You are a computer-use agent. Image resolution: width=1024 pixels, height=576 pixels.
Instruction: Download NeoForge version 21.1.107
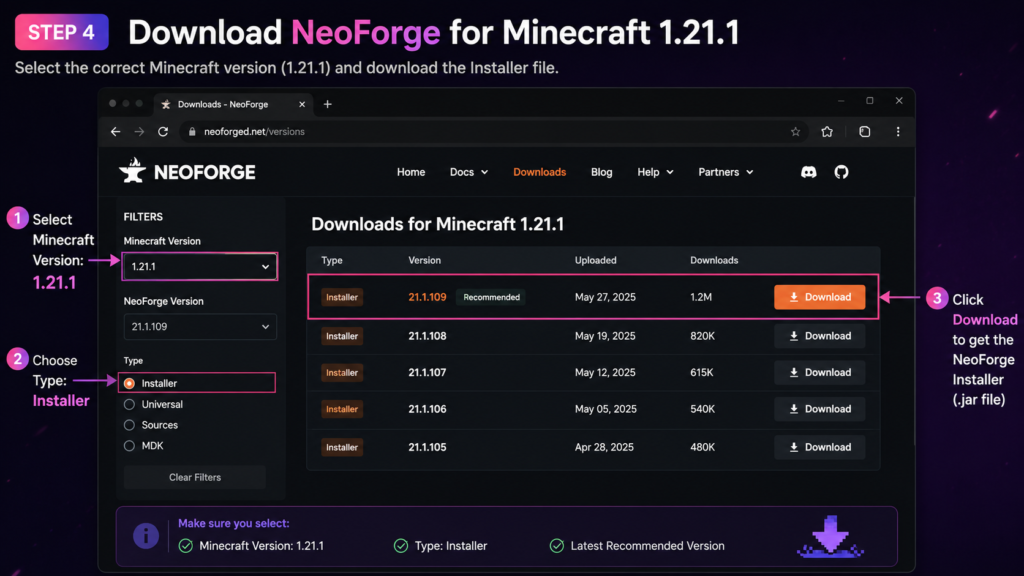click(x=820, y=373)
